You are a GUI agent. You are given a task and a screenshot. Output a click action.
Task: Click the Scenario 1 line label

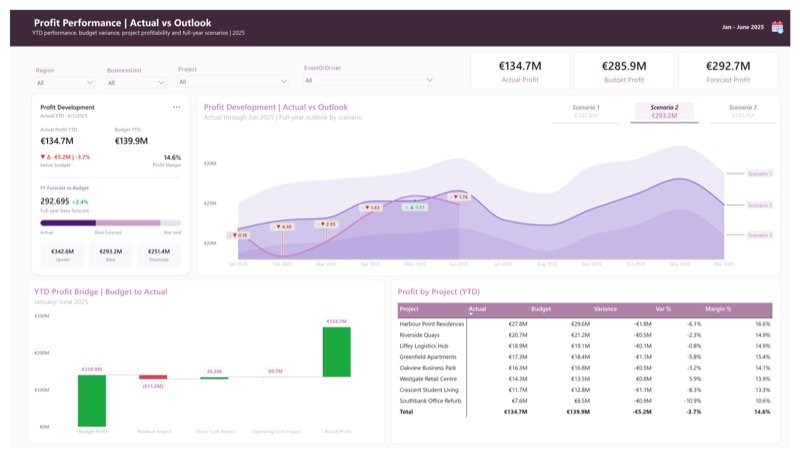(x=760, y=174)
